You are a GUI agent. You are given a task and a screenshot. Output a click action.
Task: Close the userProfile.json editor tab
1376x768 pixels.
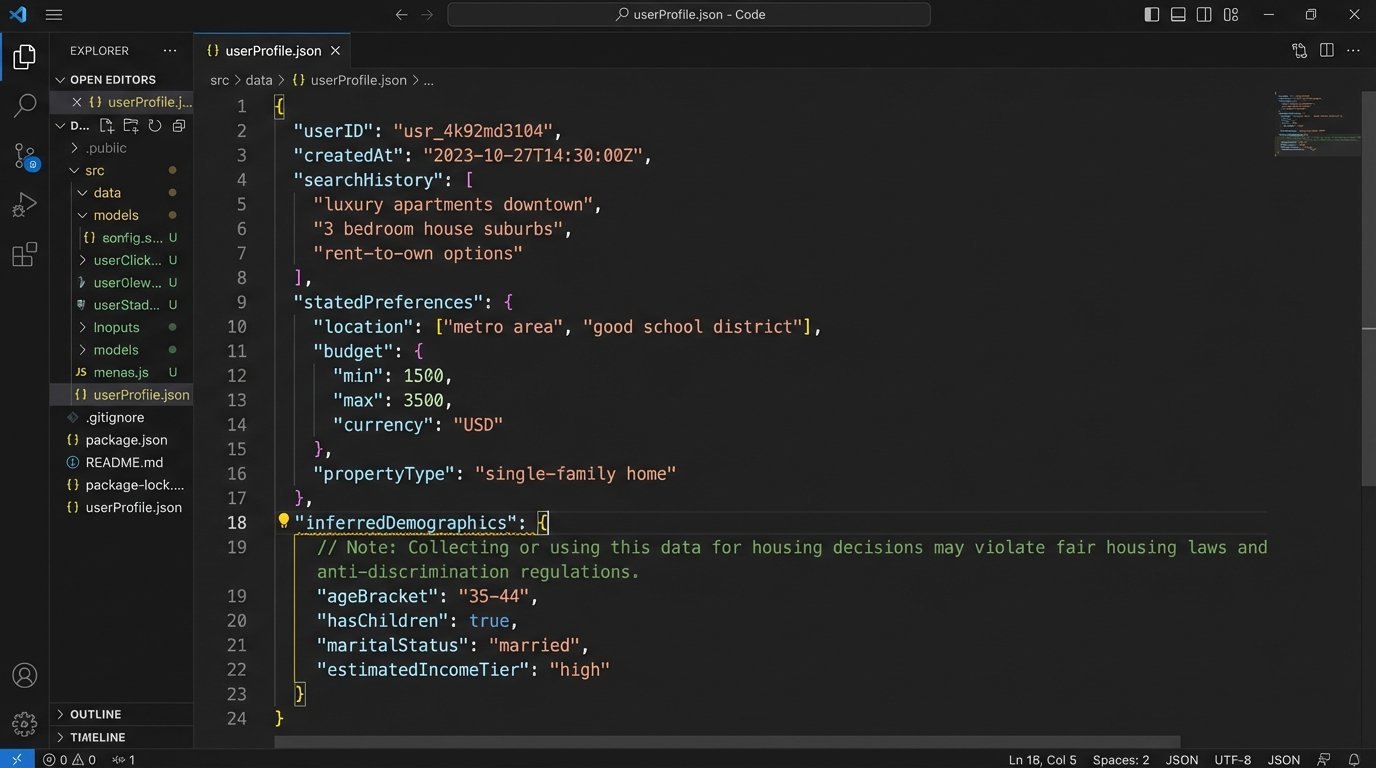336,51
